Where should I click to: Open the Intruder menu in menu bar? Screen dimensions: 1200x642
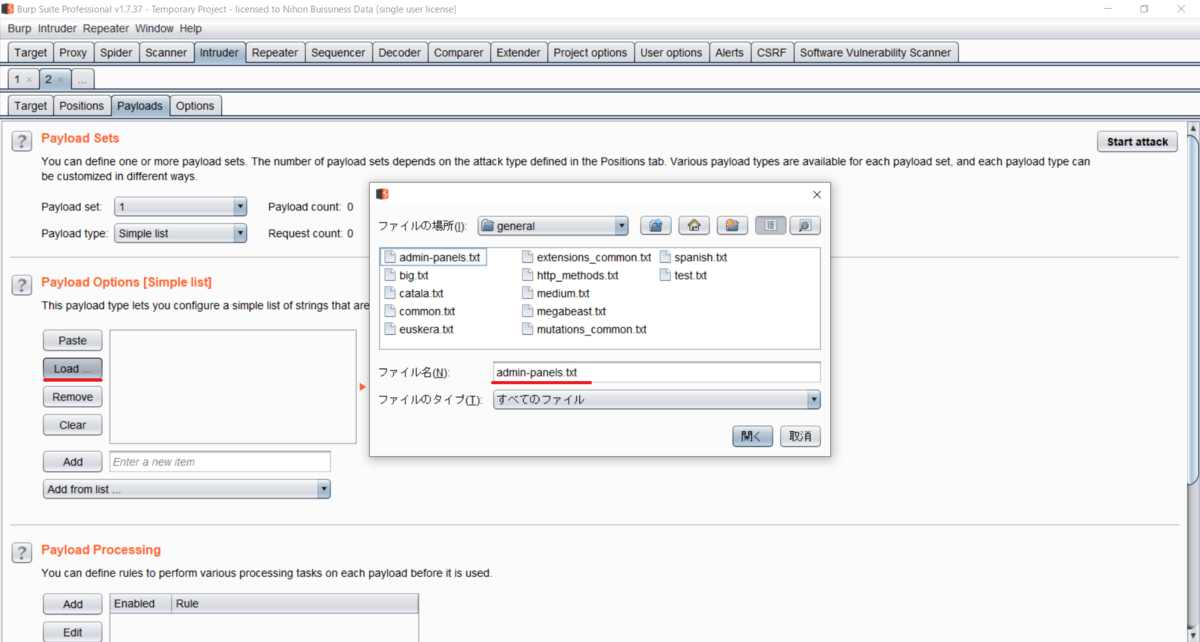58,28
